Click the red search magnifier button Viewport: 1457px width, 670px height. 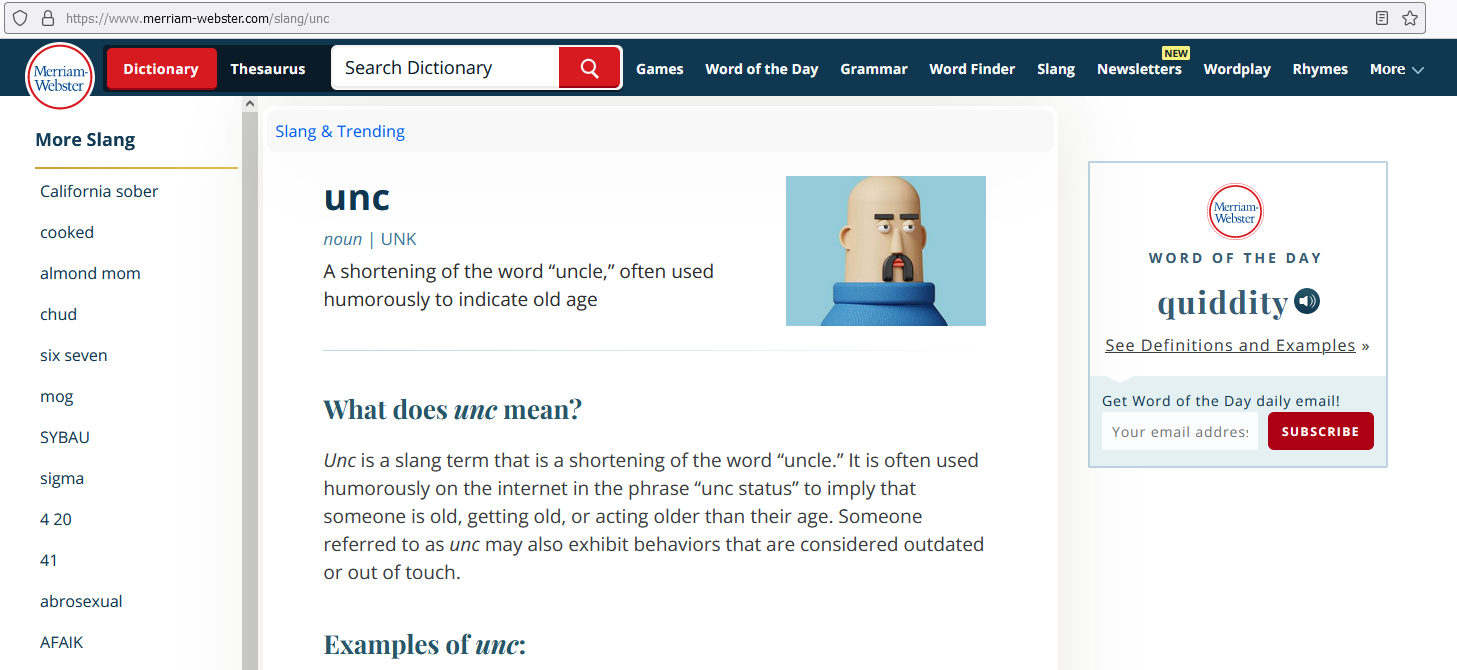(589, 68)
